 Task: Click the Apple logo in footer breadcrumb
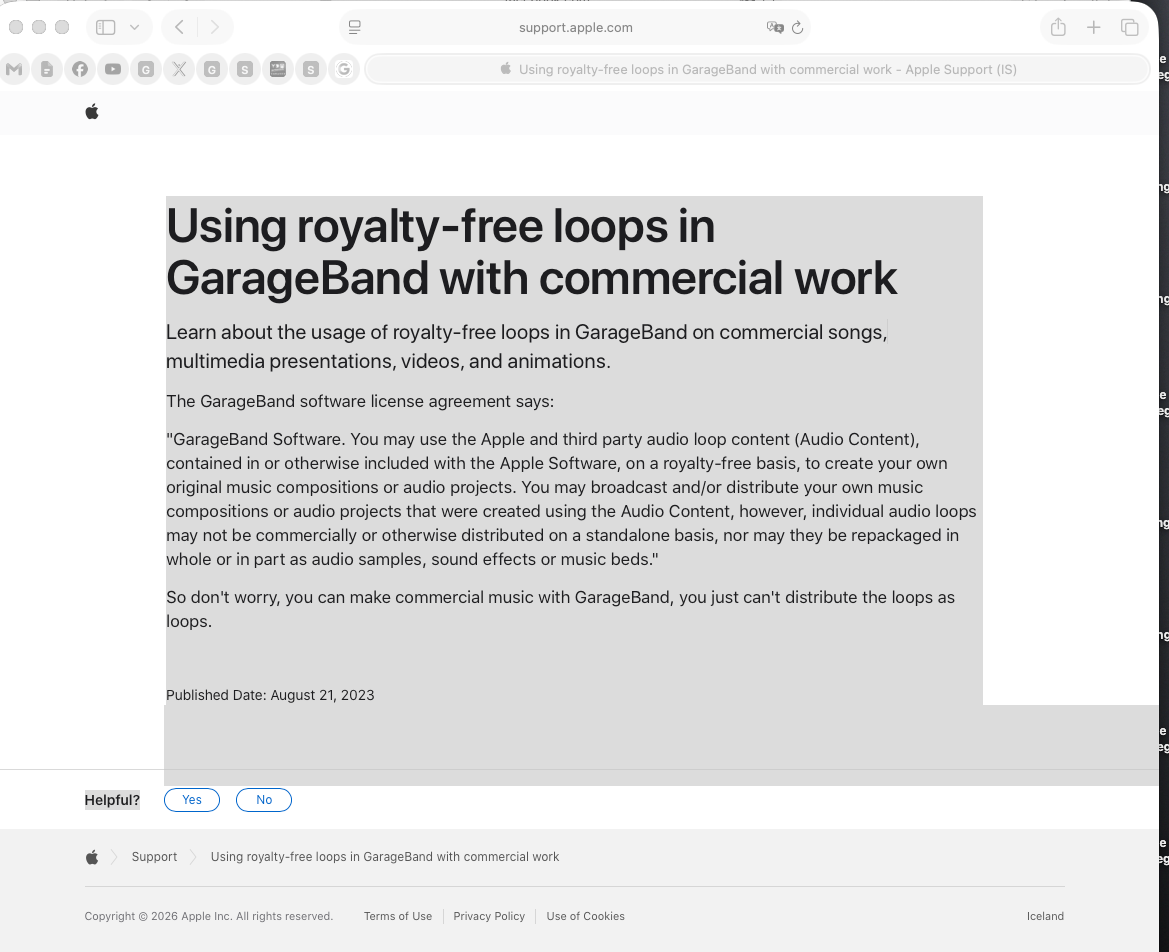coord(92,857)
